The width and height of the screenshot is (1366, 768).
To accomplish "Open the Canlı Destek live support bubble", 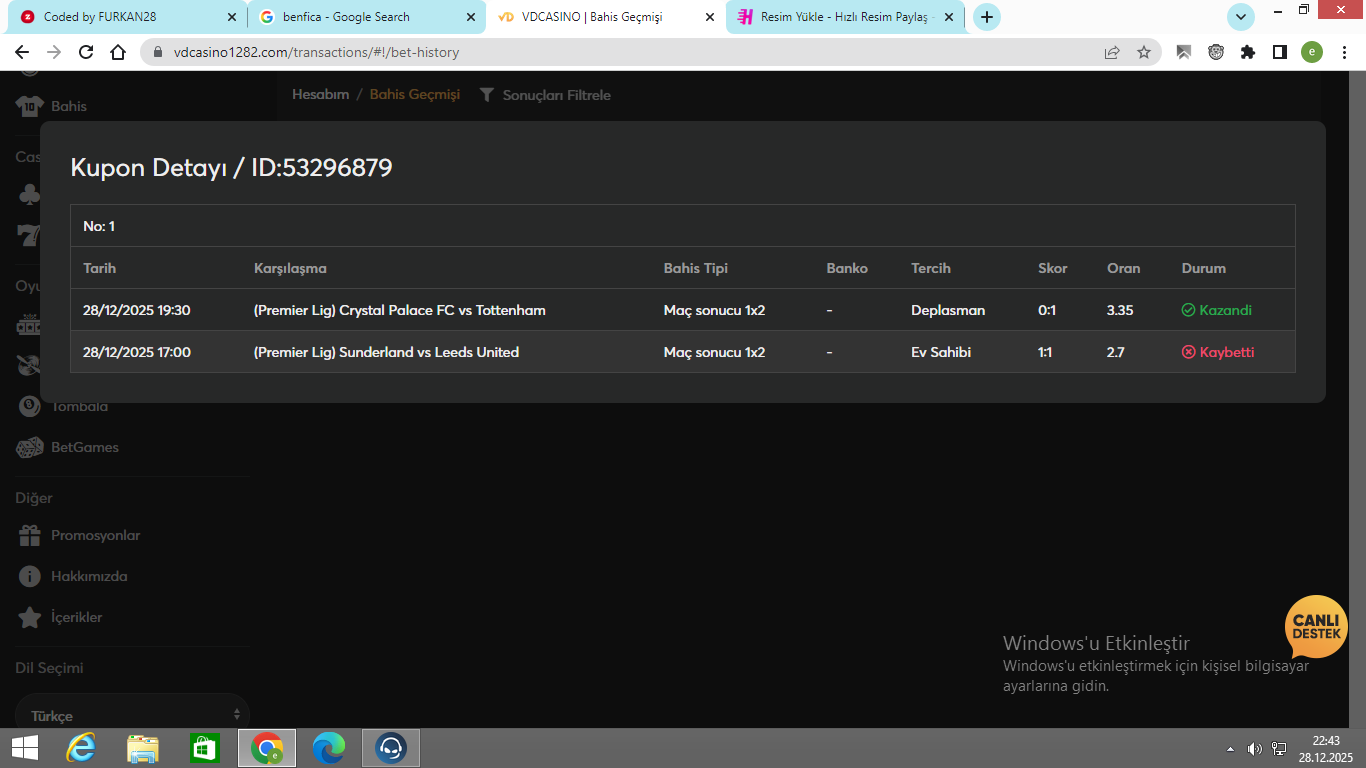I will tap(1316, 627).
